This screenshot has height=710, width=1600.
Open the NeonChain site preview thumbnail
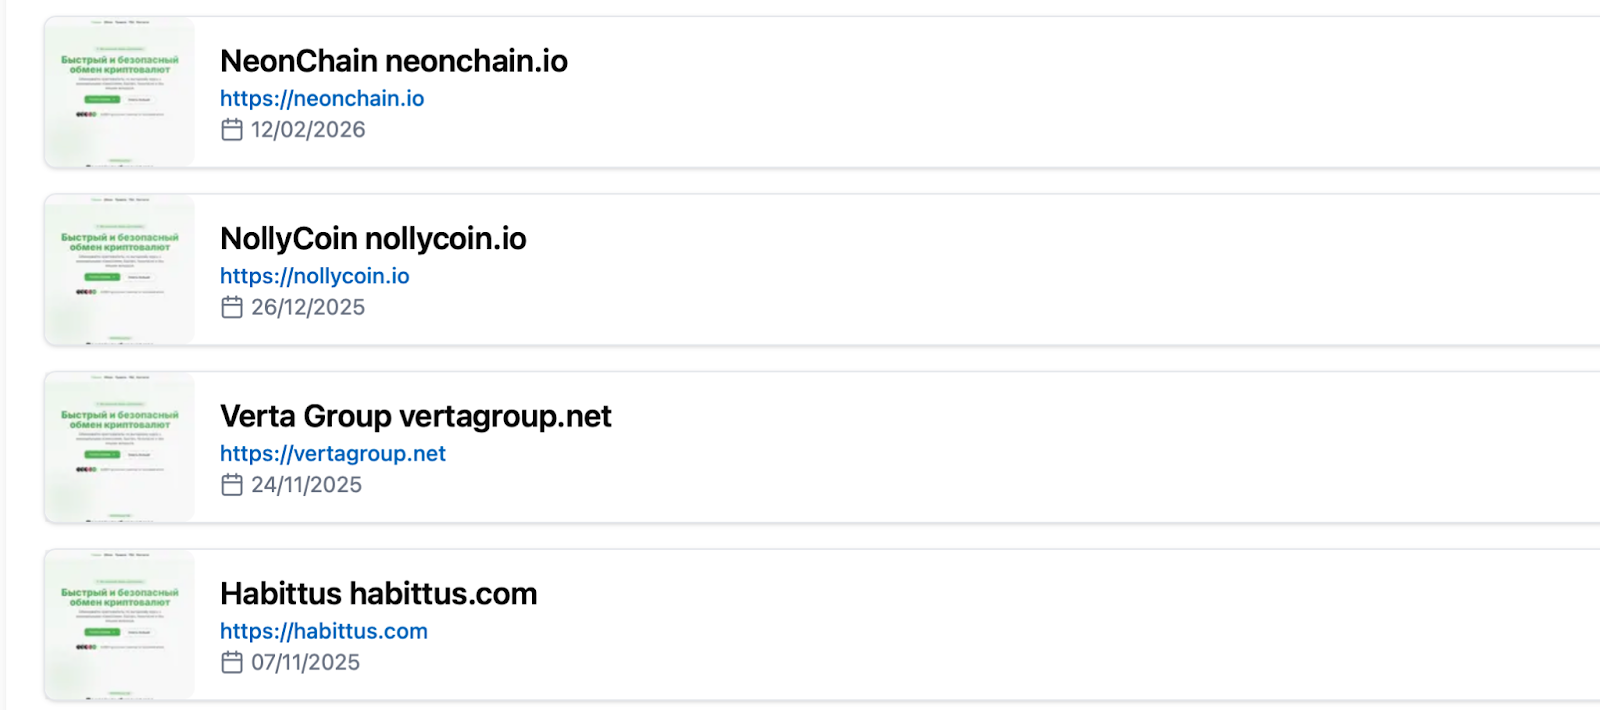point(119,92)
